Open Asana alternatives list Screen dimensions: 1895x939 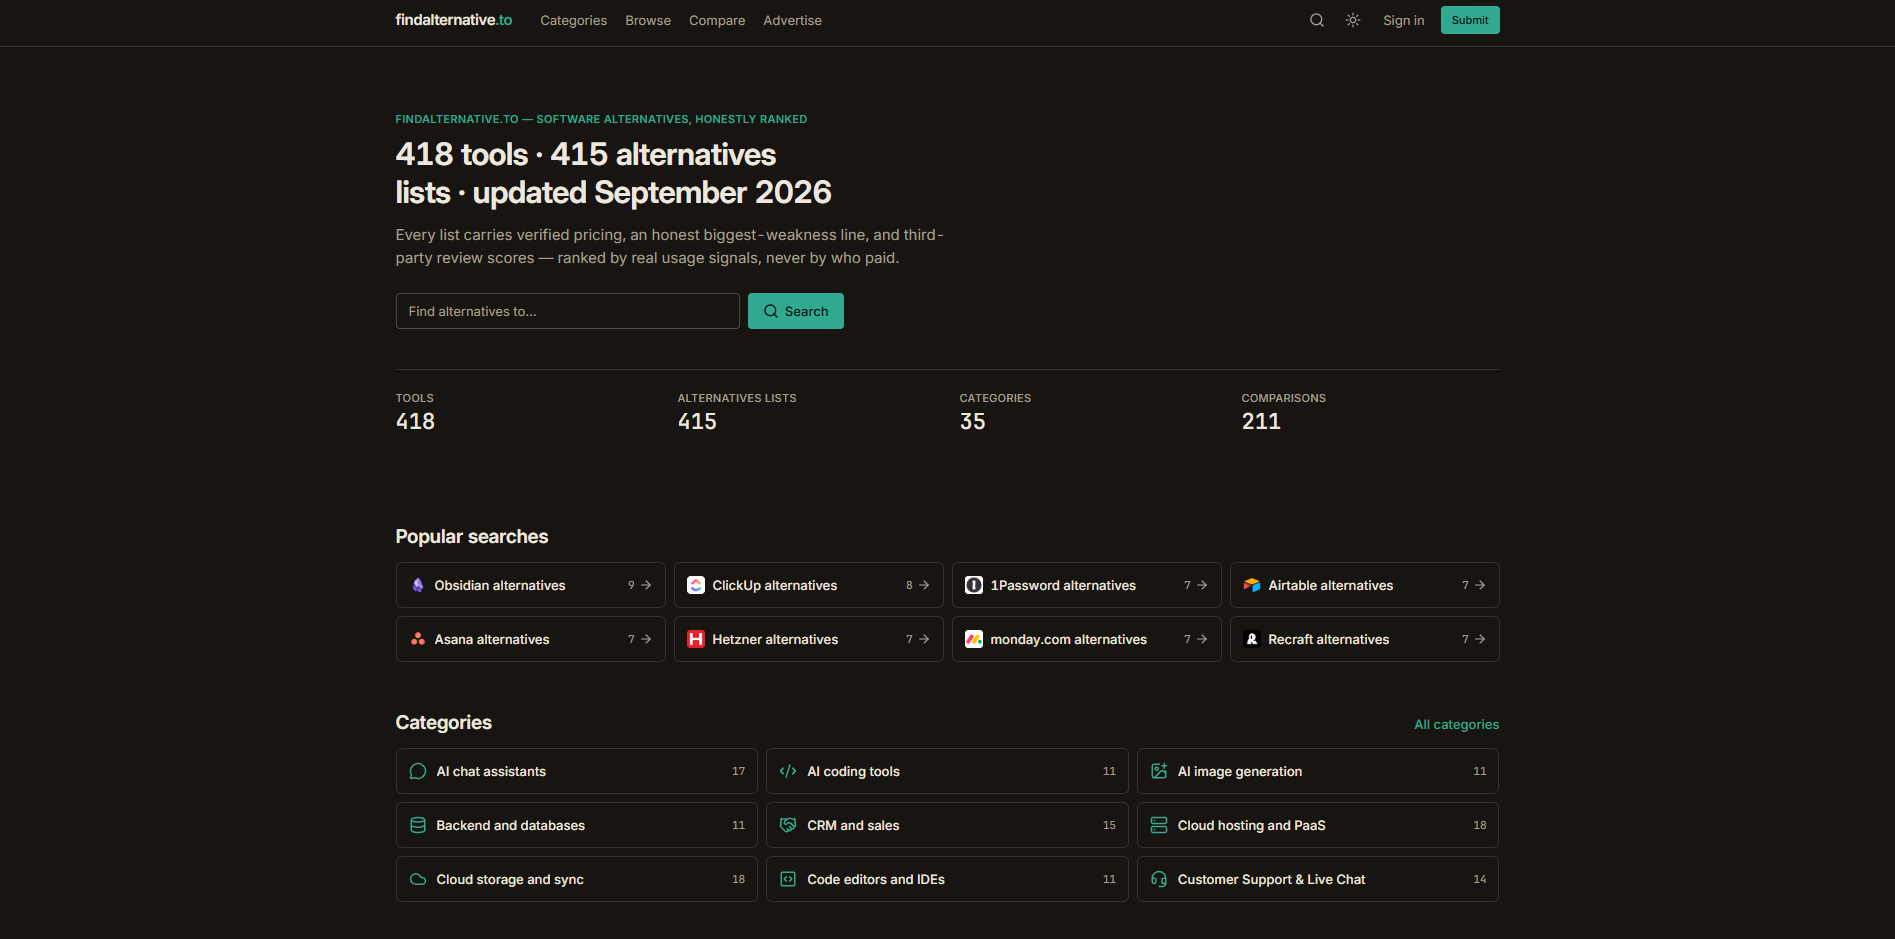[x=531, y=639]
